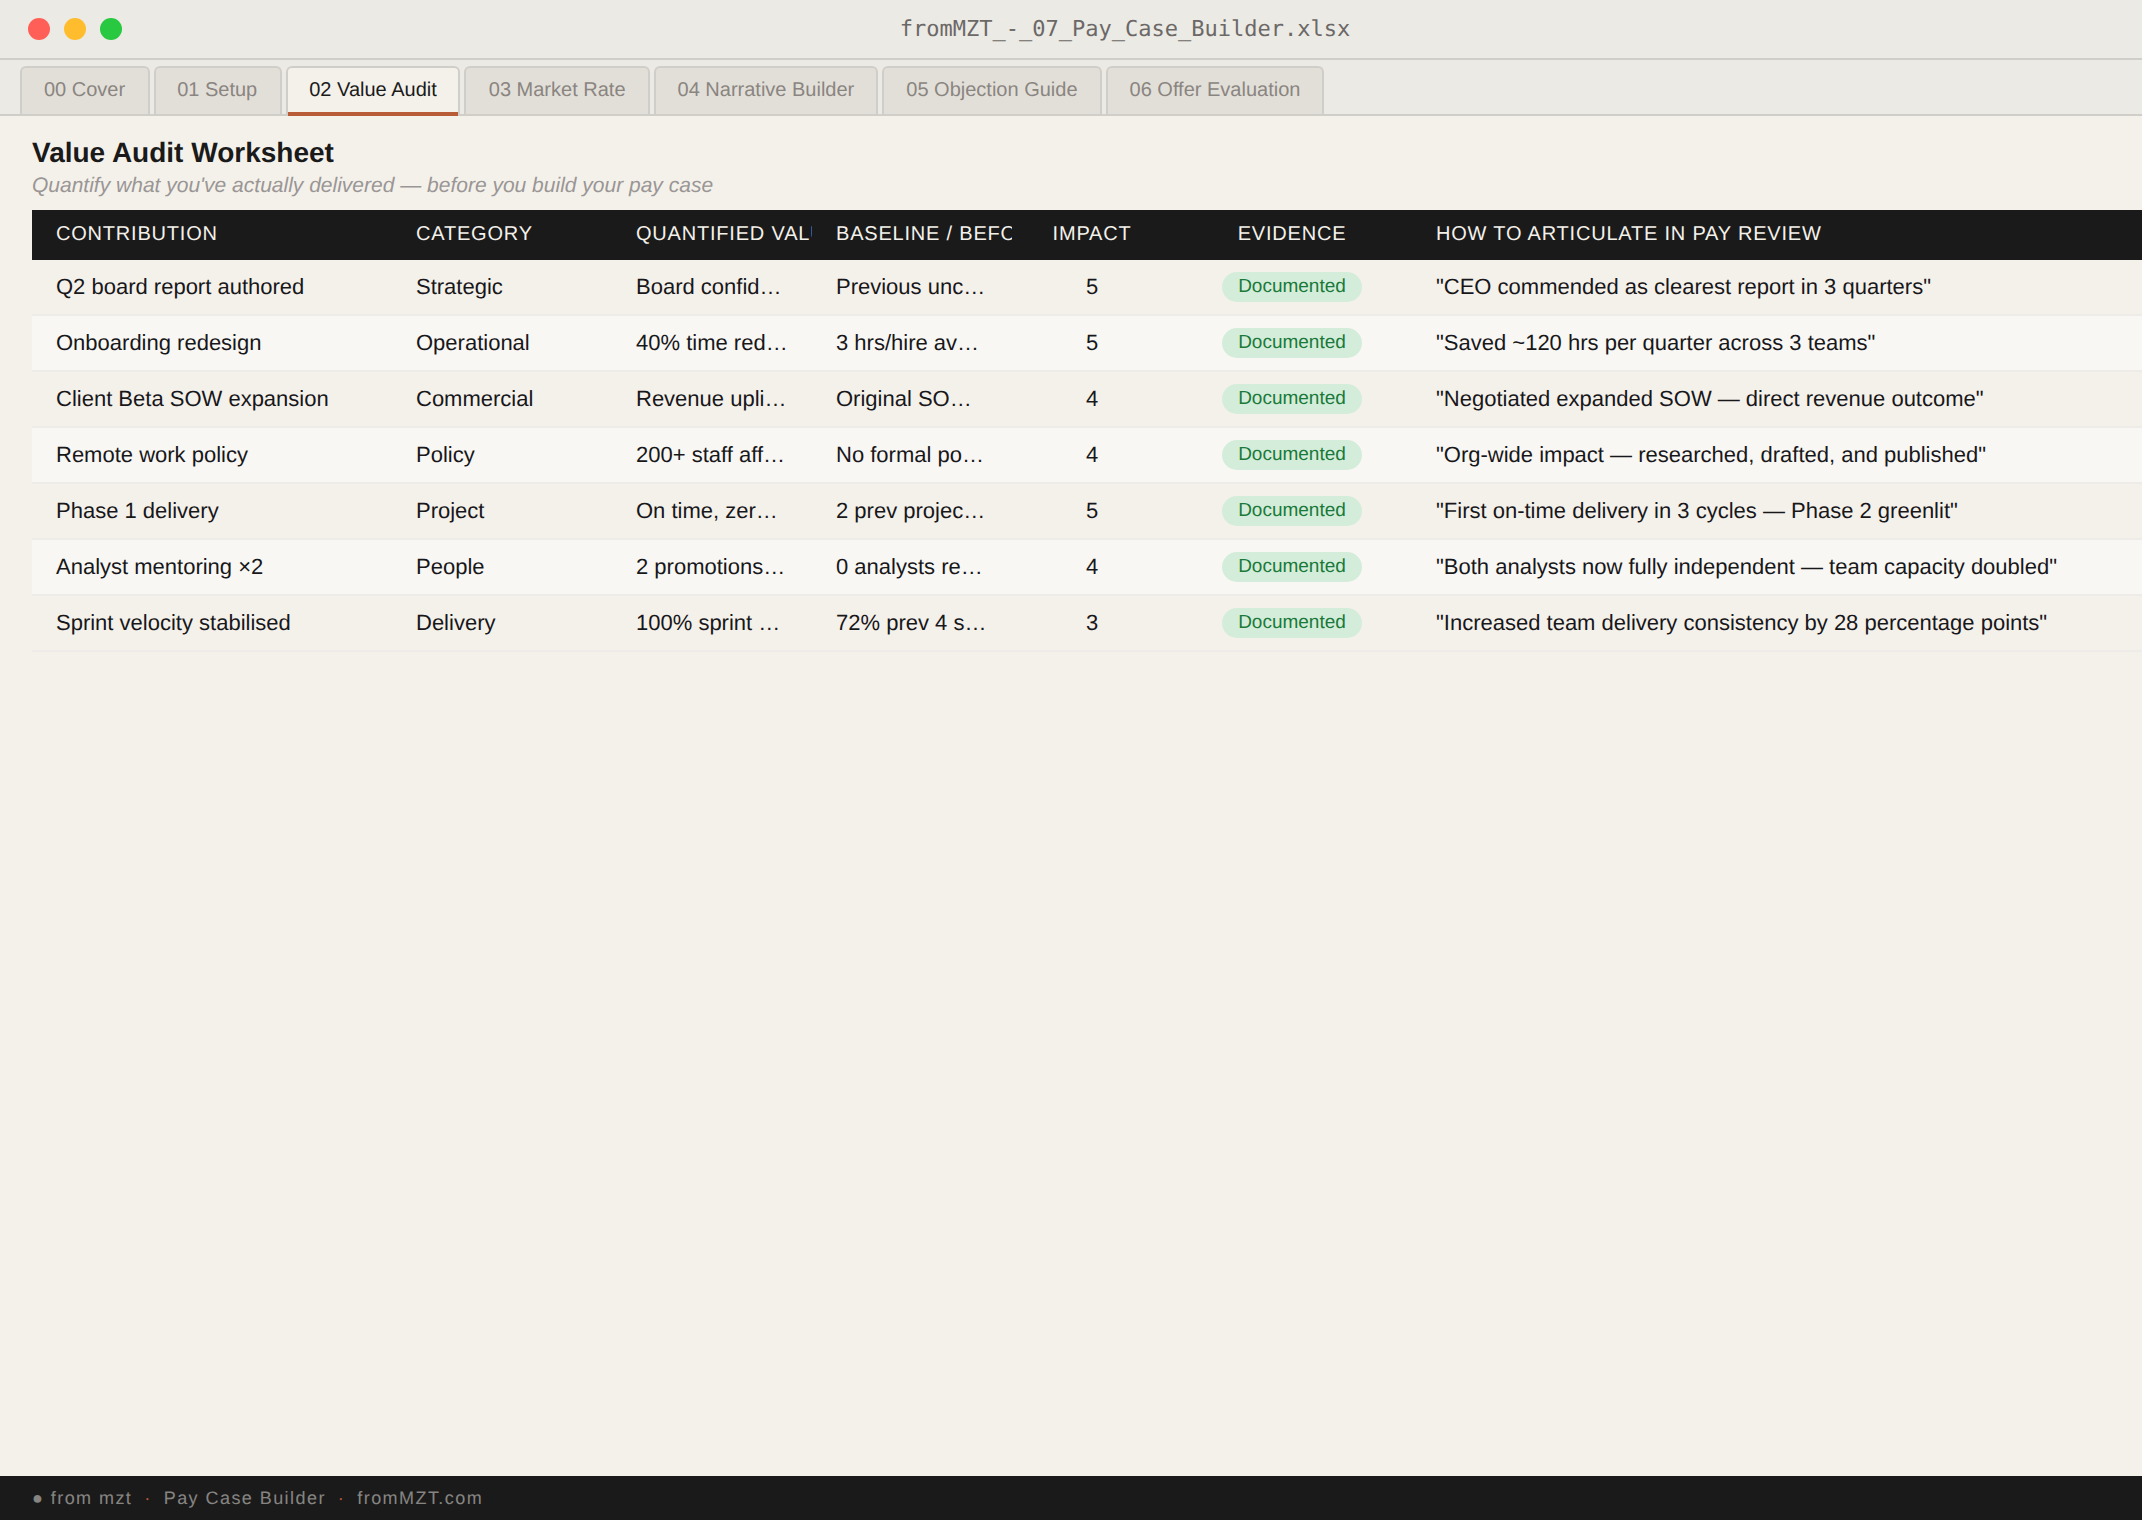The height and width of the screenshot is (1520, 2142).
Task: Click the Documented badge for Q2 board report
Action: tap(1291, 287)
